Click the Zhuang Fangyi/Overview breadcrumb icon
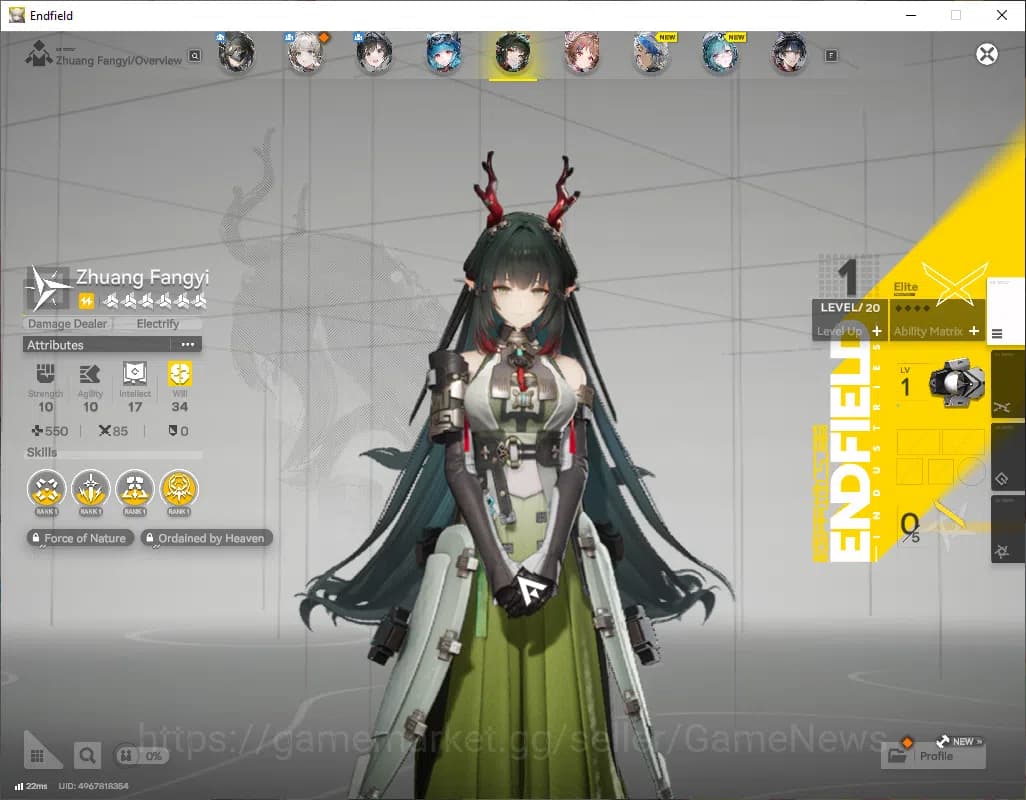 pyautogui.click(x=39, y=54)
